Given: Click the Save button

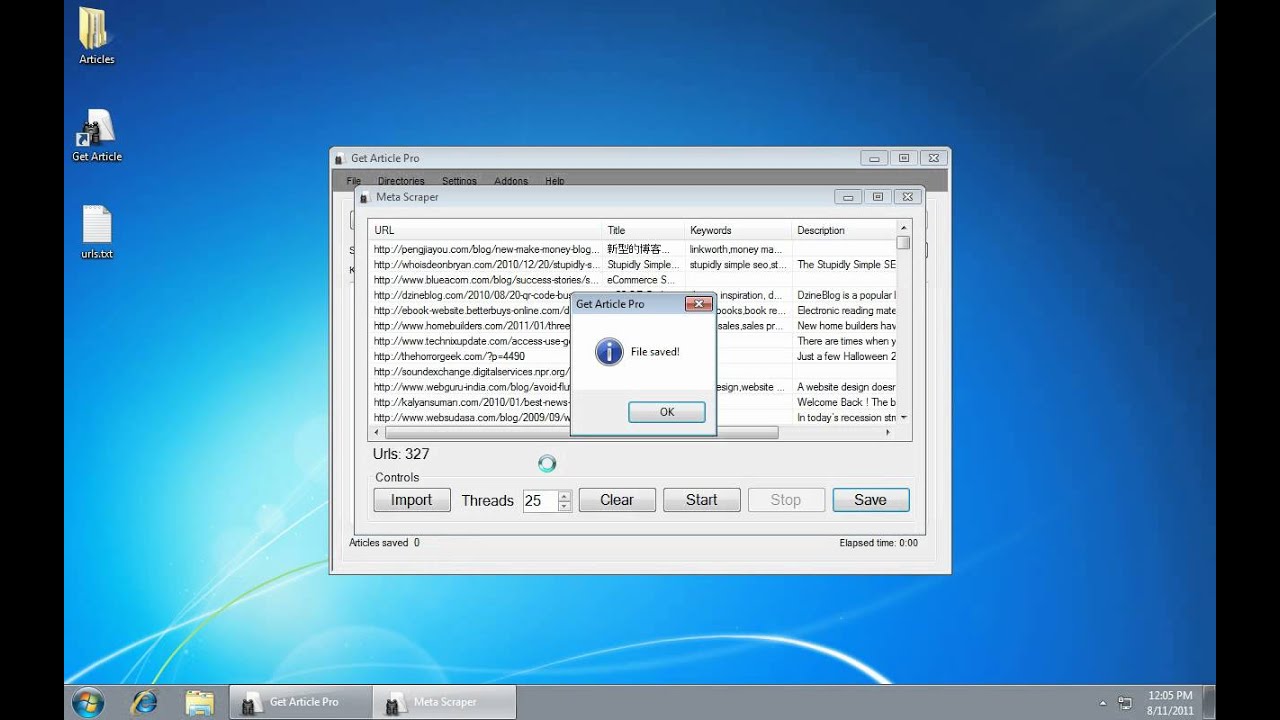Looking at the screenshot, I should (870, 500).
